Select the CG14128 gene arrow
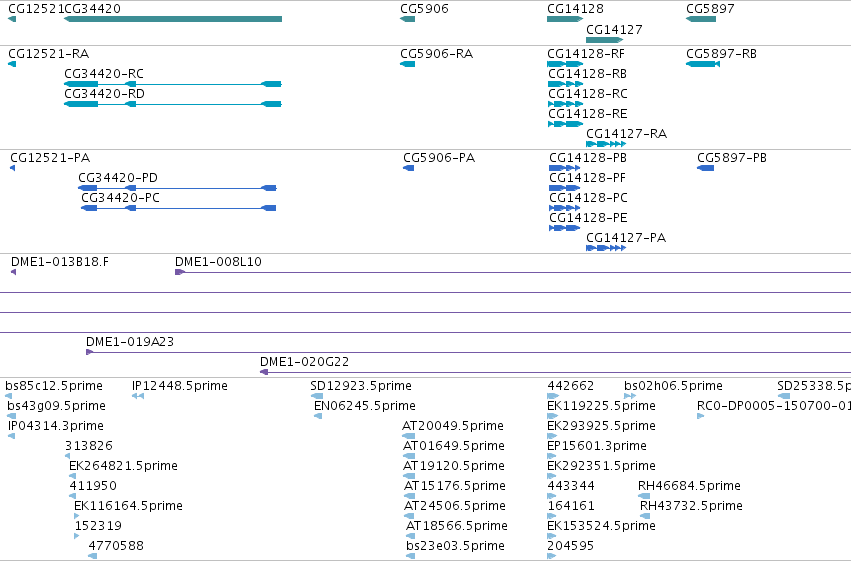This screenshot has height=561, width=851. (565, 19)
